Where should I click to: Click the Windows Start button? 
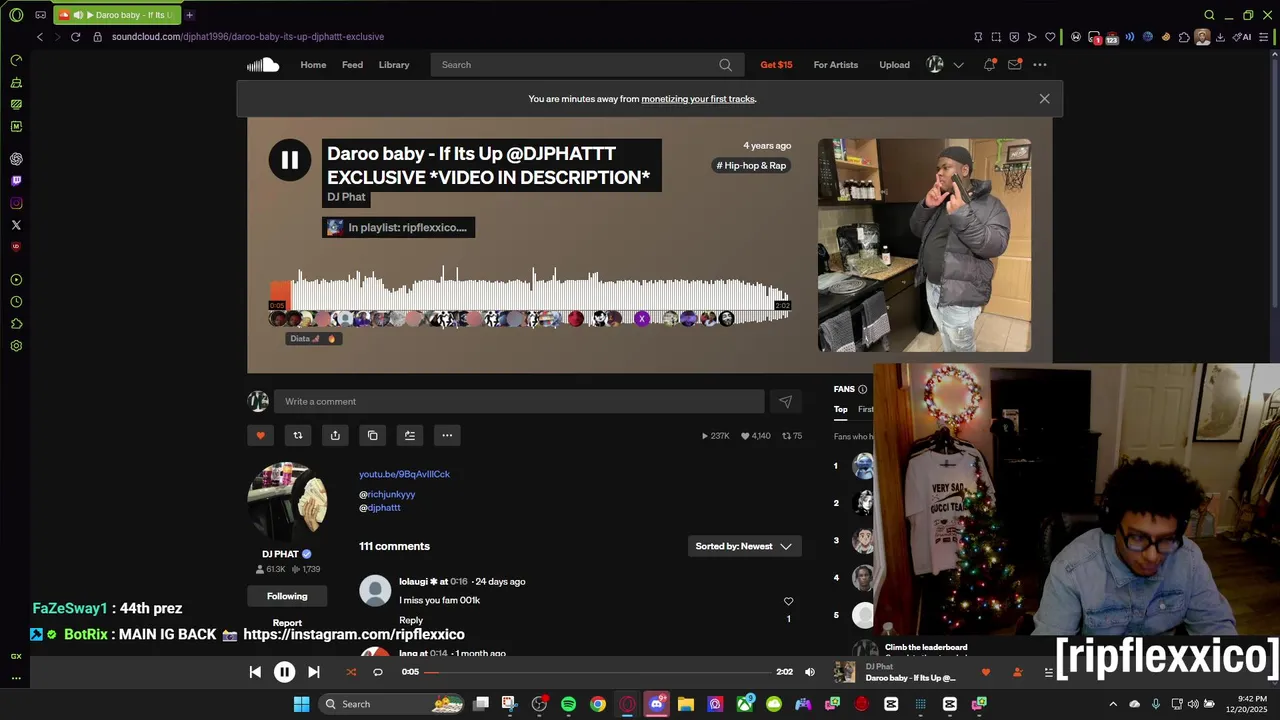(301, 704)
